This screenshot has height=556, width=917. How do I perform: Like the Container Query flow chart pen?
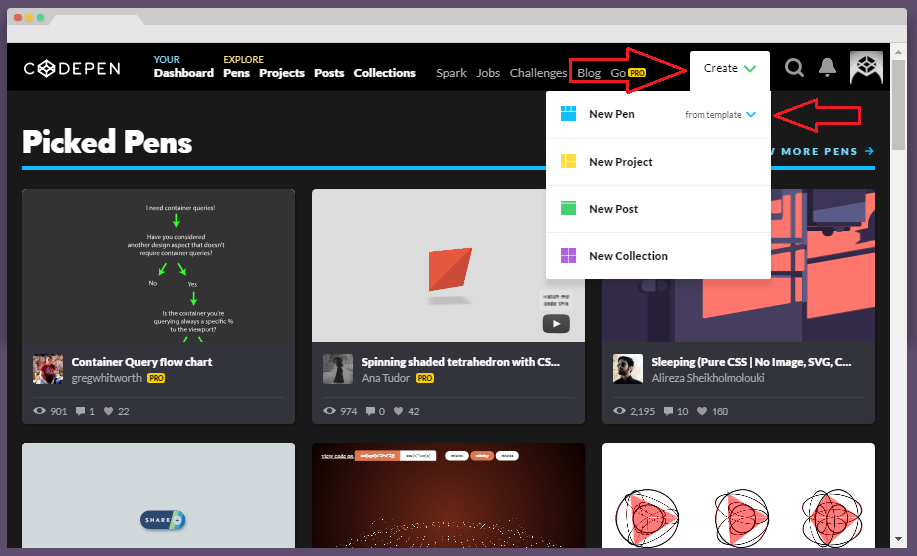pos(108,411)
